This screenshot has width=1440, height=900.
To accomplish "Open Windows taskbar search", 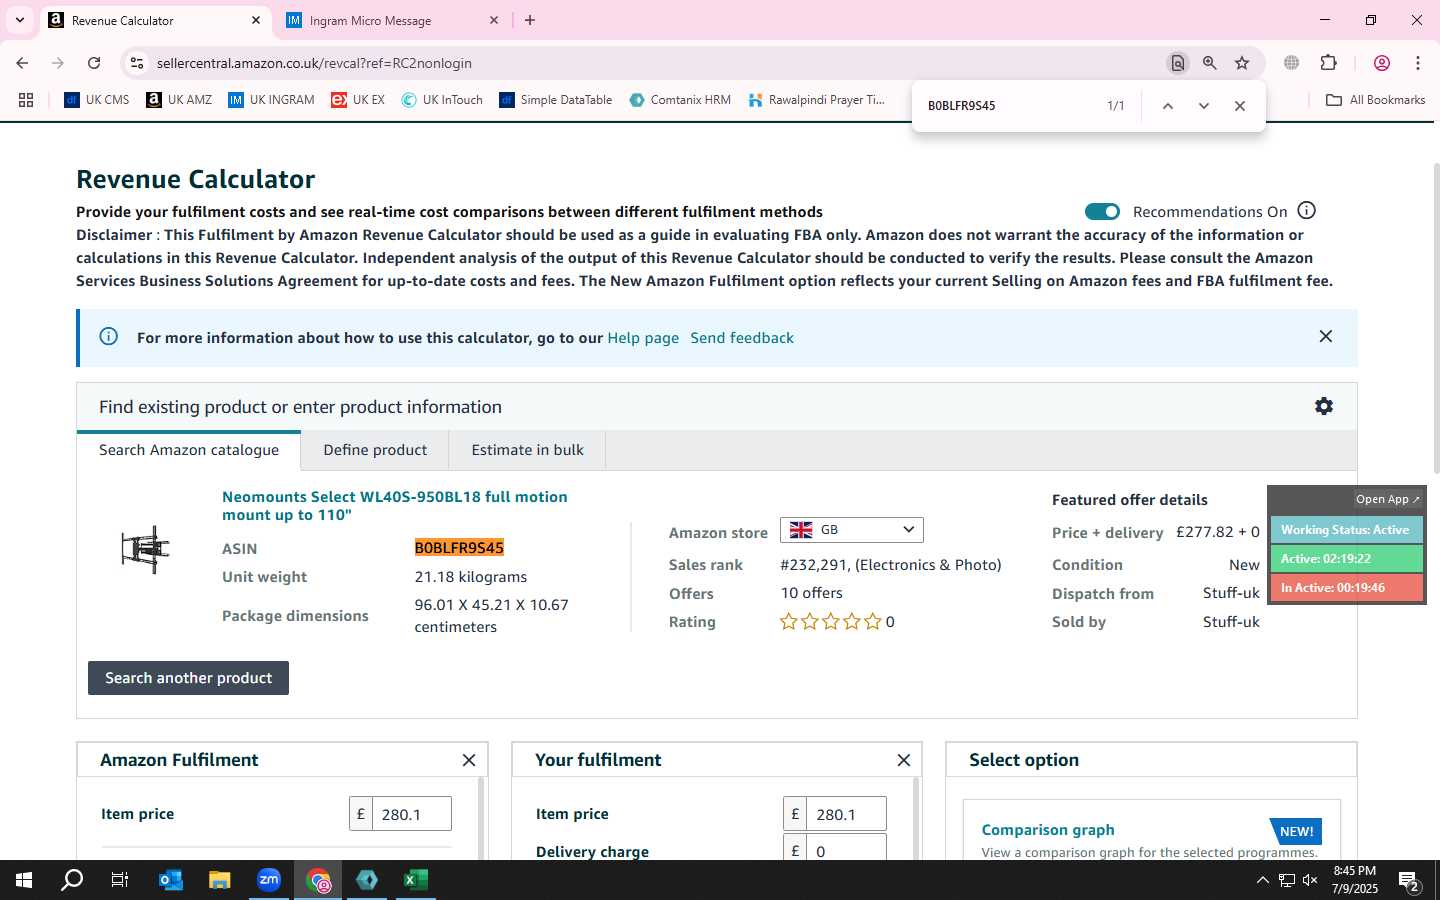I will [72, 880].
